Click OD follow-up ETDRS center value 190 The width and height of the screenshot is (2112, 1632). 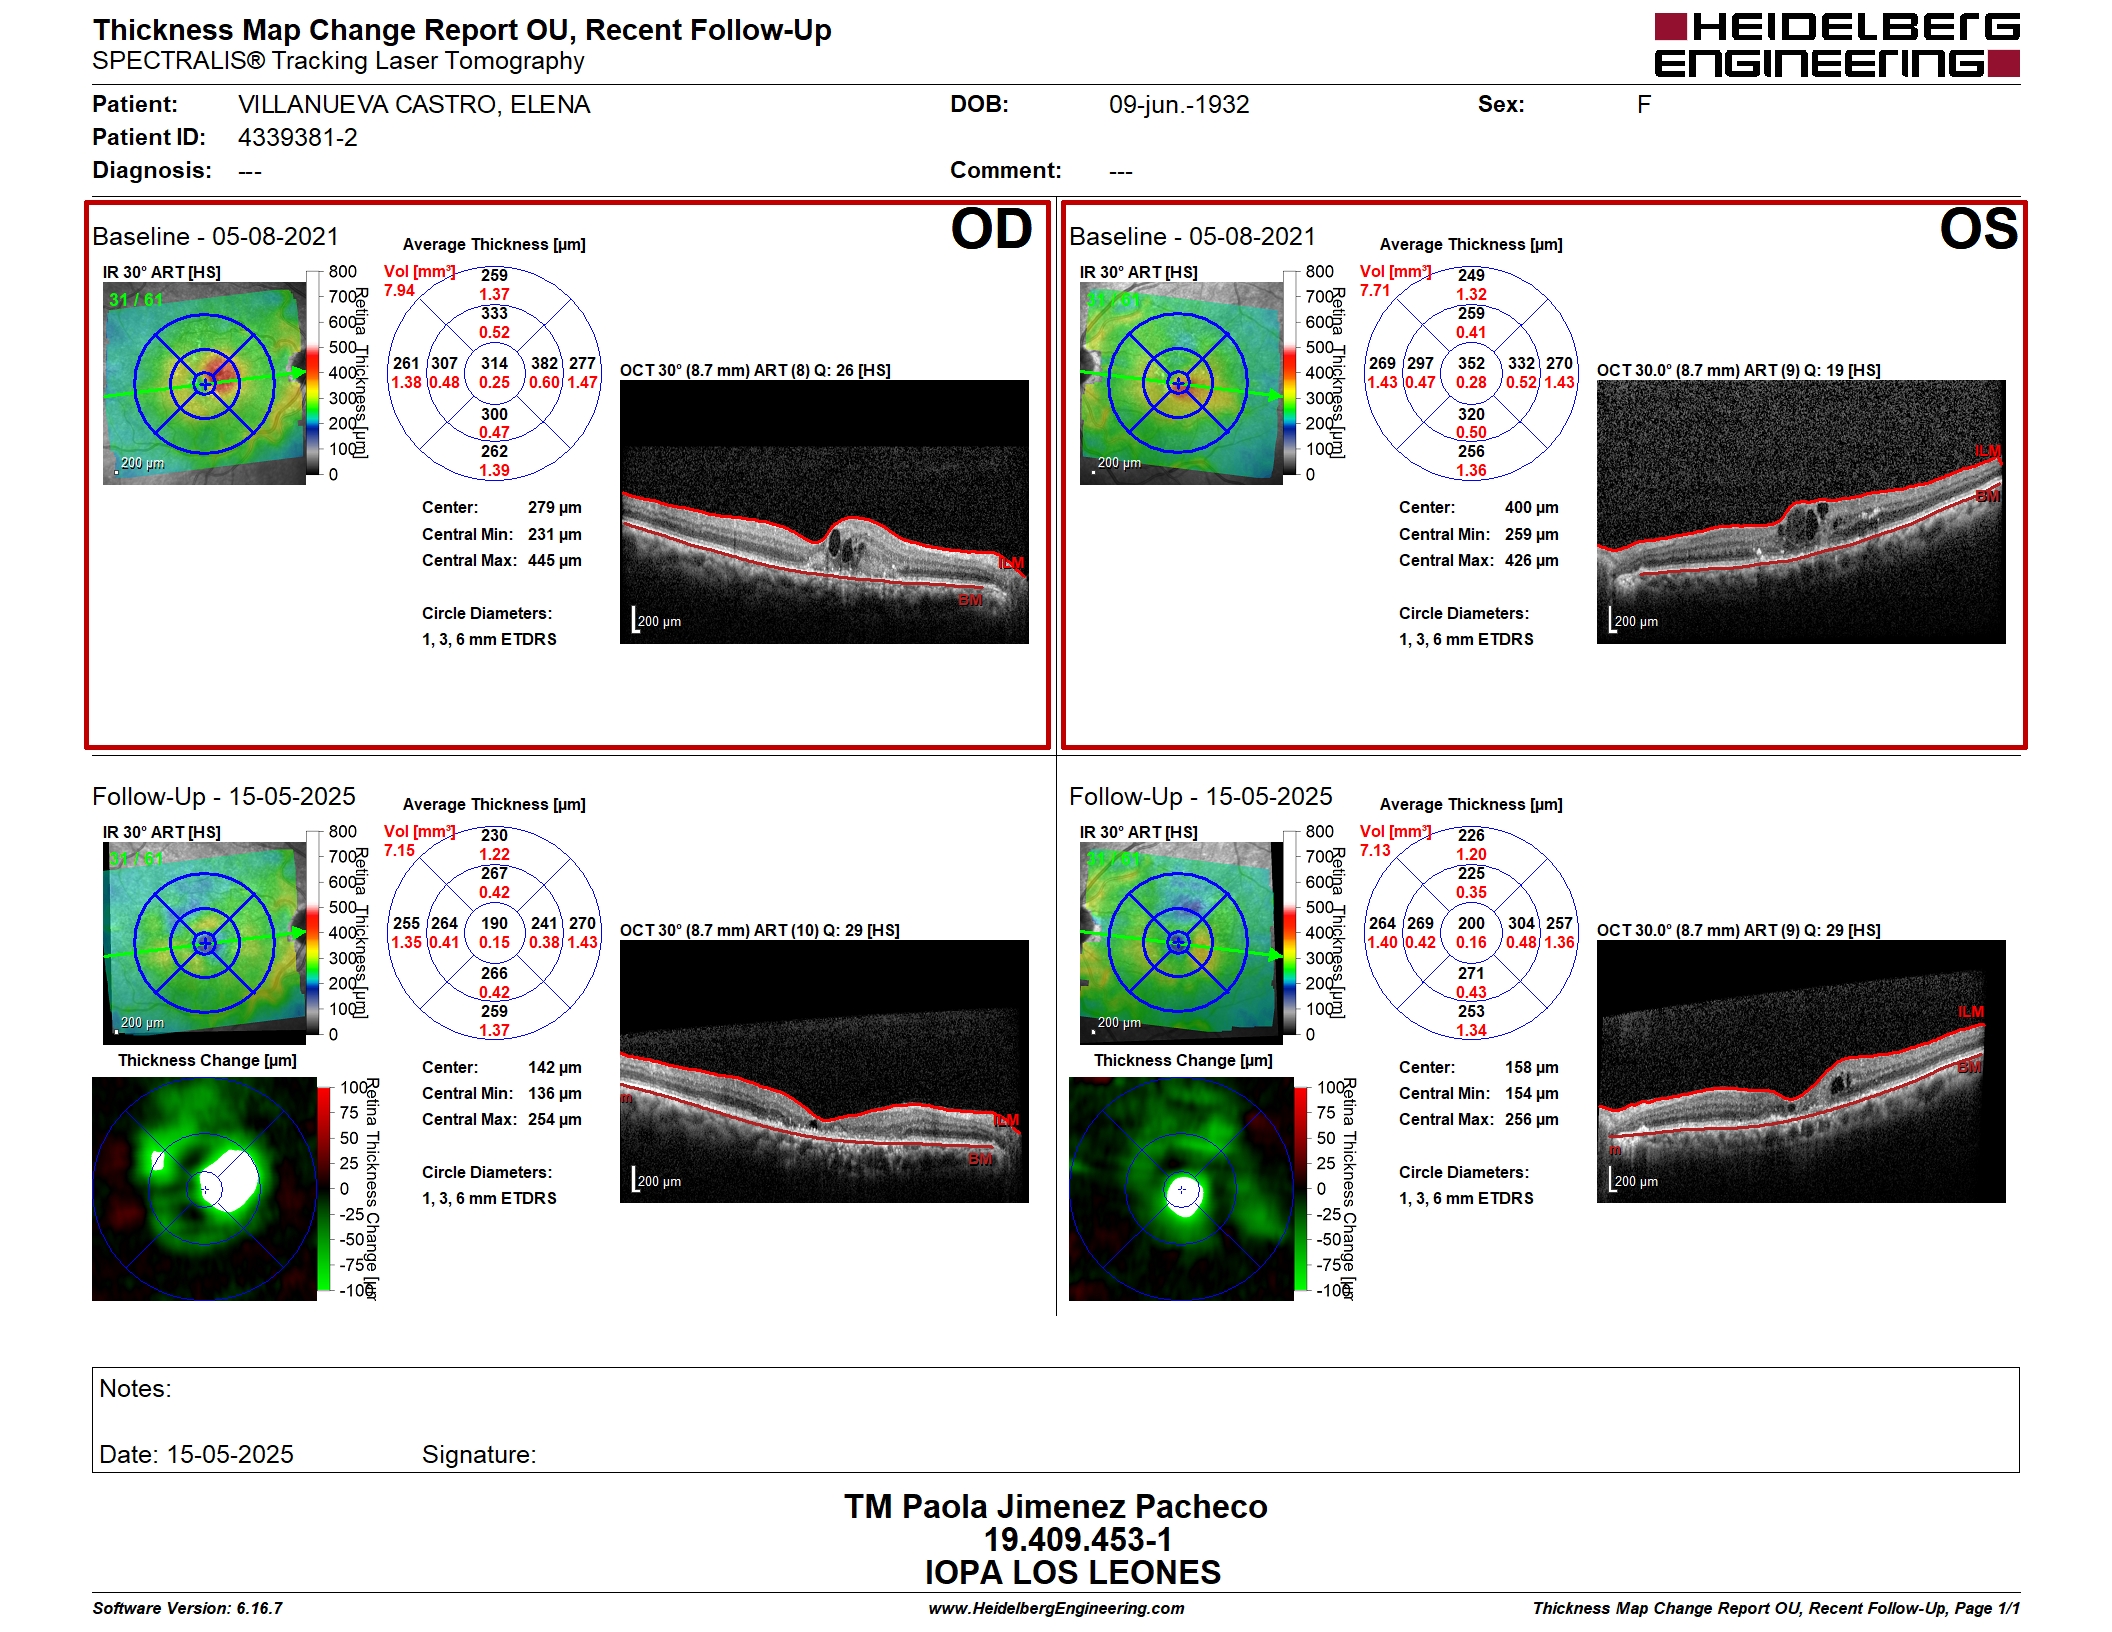(494, 923)
